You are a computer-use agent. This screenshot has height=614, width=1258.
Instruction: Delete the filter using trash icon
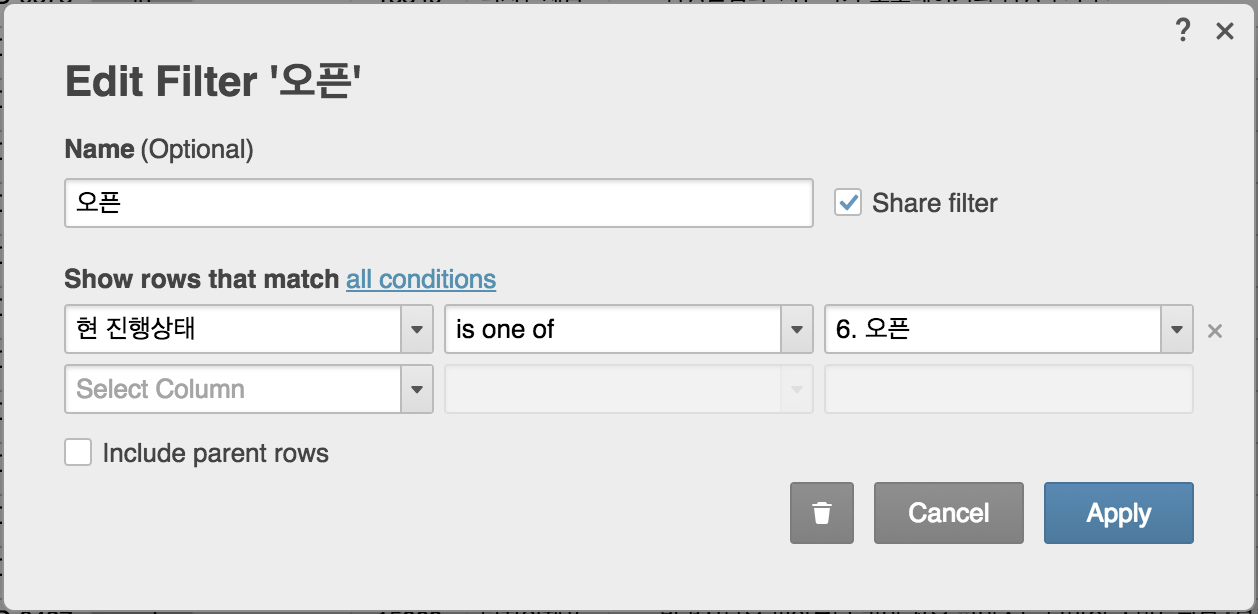[822, 513]
